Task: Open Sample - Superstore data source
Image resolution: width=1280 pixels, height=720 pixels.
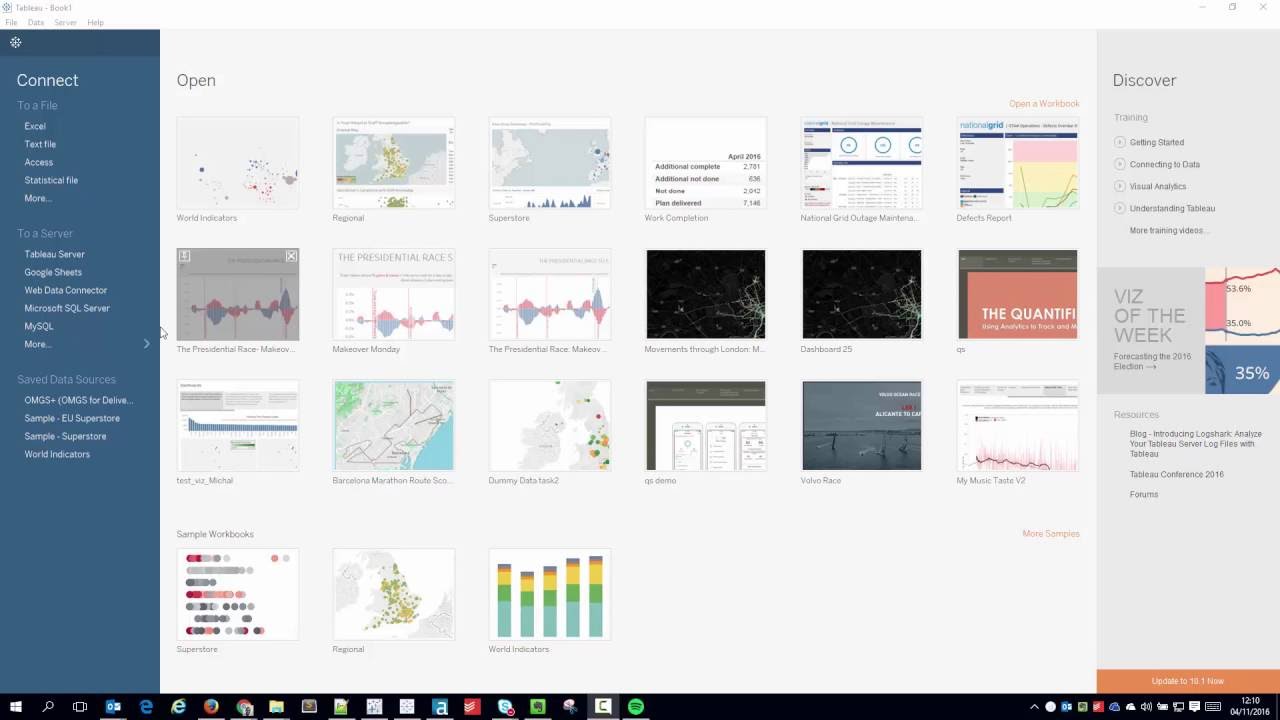Action: (x=65, y=436)
